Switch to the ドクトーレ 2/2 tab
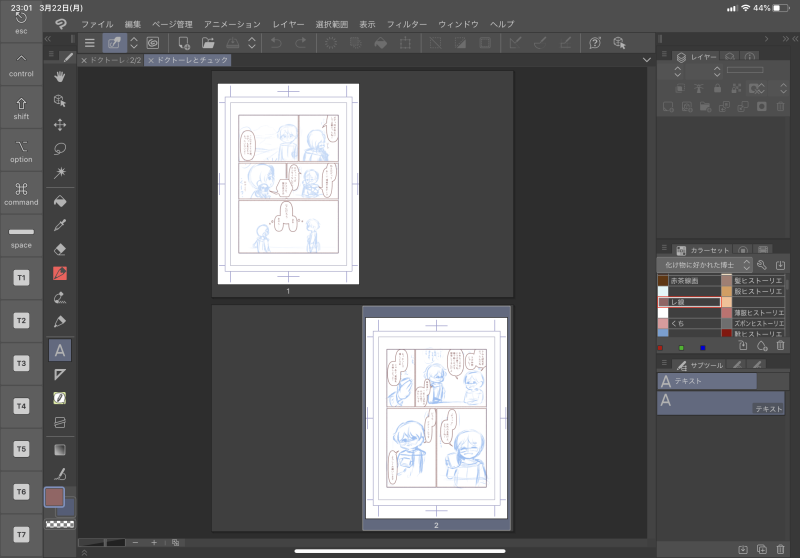 click(116, 60)
